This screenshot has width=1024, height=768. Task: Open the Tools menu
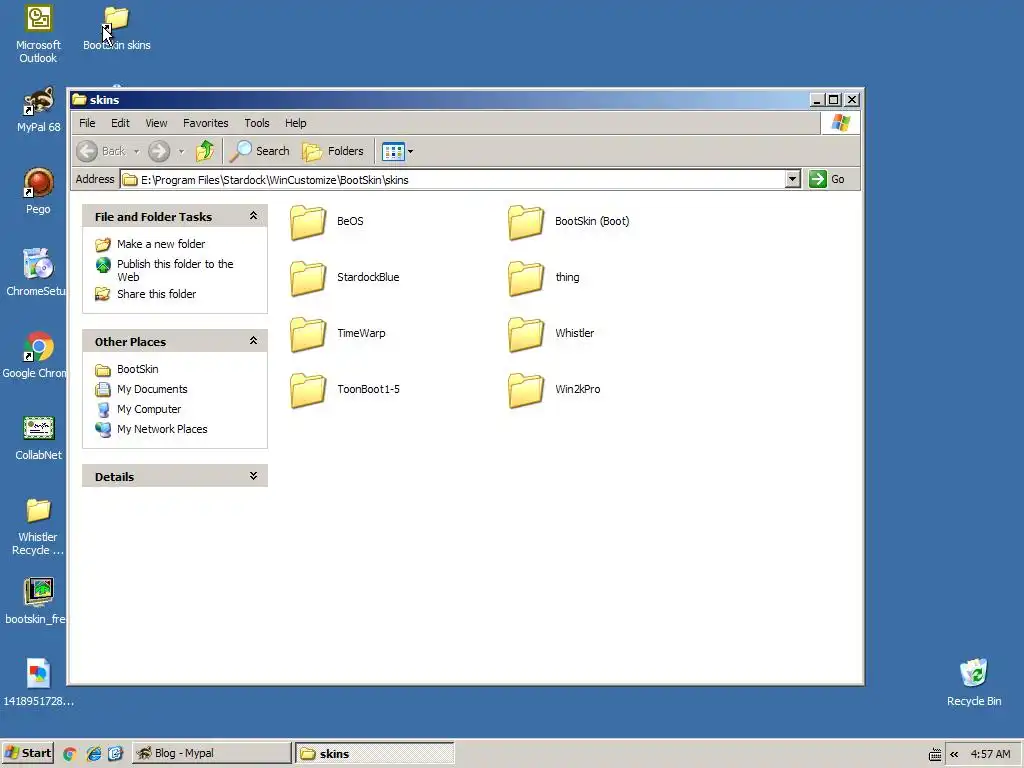[257, 123]
